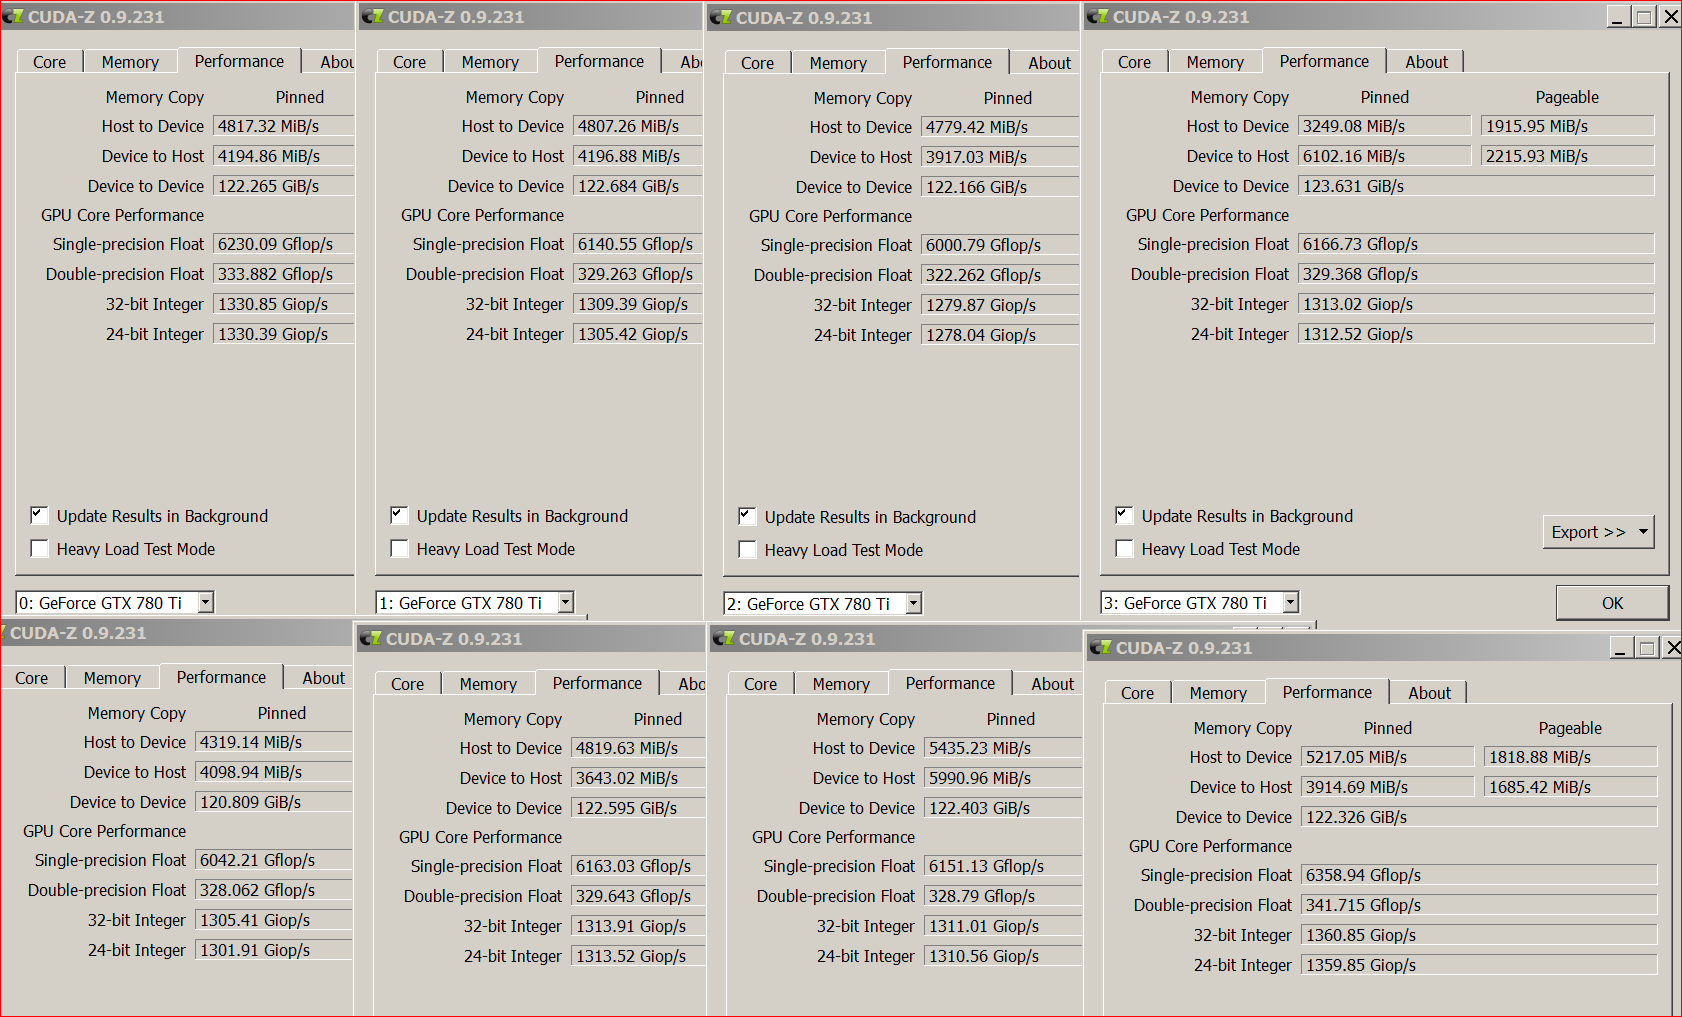Open Core tab in window showing 4819.63 MiB/s
Image resolution: width=1682 pixels, height=1017 pixels.
pos(407,684)
